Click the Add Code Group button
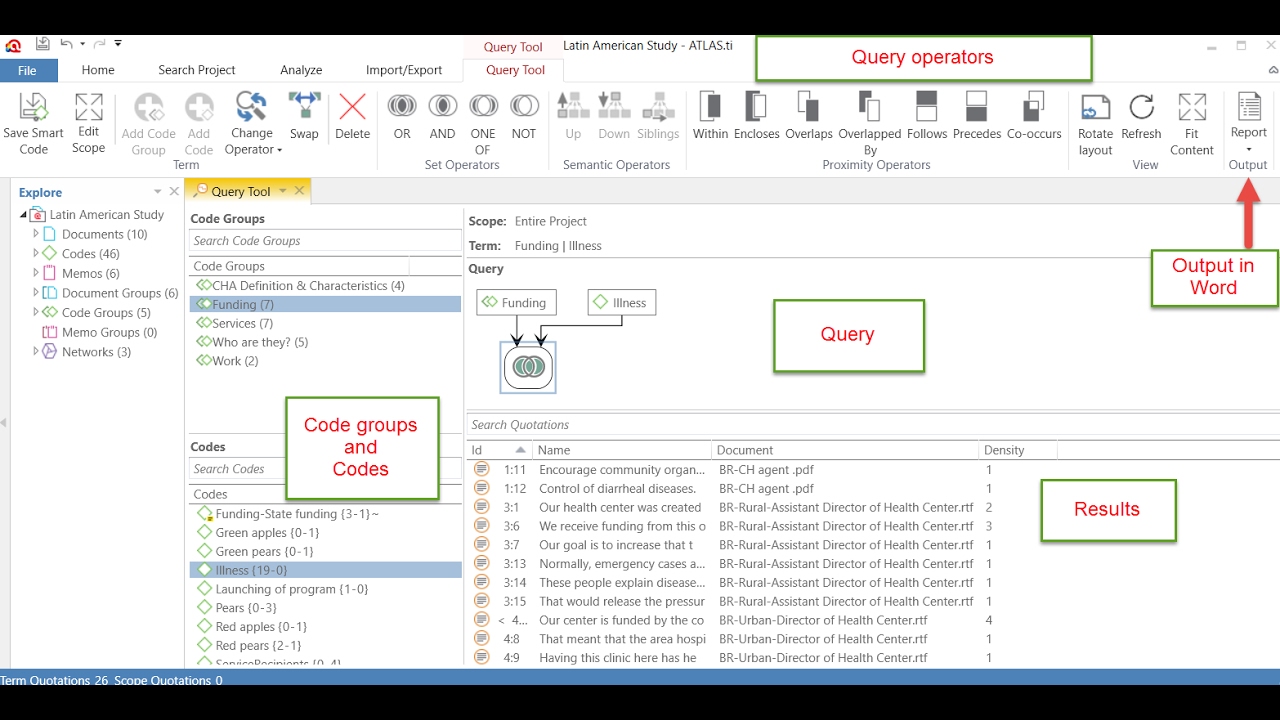This screenshot has width=1280, height=720. [x=148, y=123]
